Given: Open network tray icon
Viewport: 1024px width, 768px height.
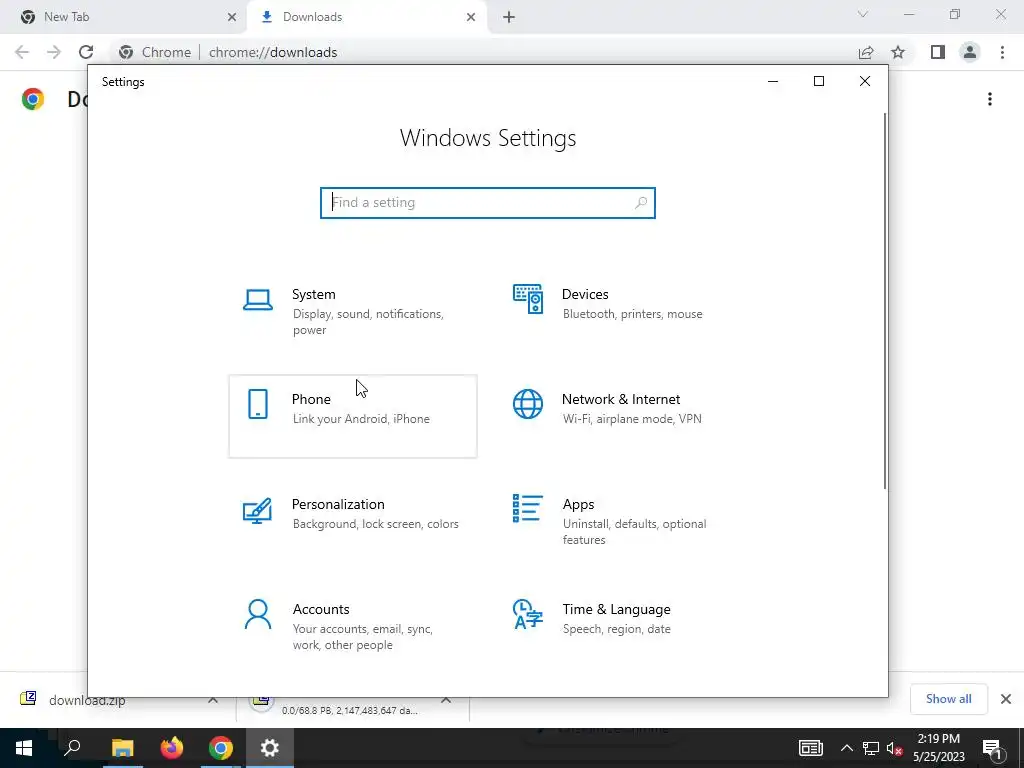Looking at the screenshot, I should 871,748.
